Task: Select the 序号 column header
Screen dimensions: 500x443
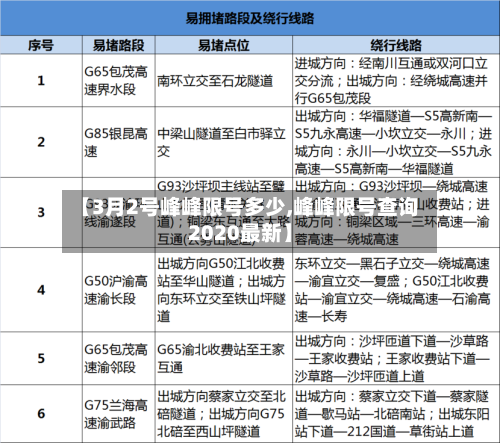Action: [41, 45]
